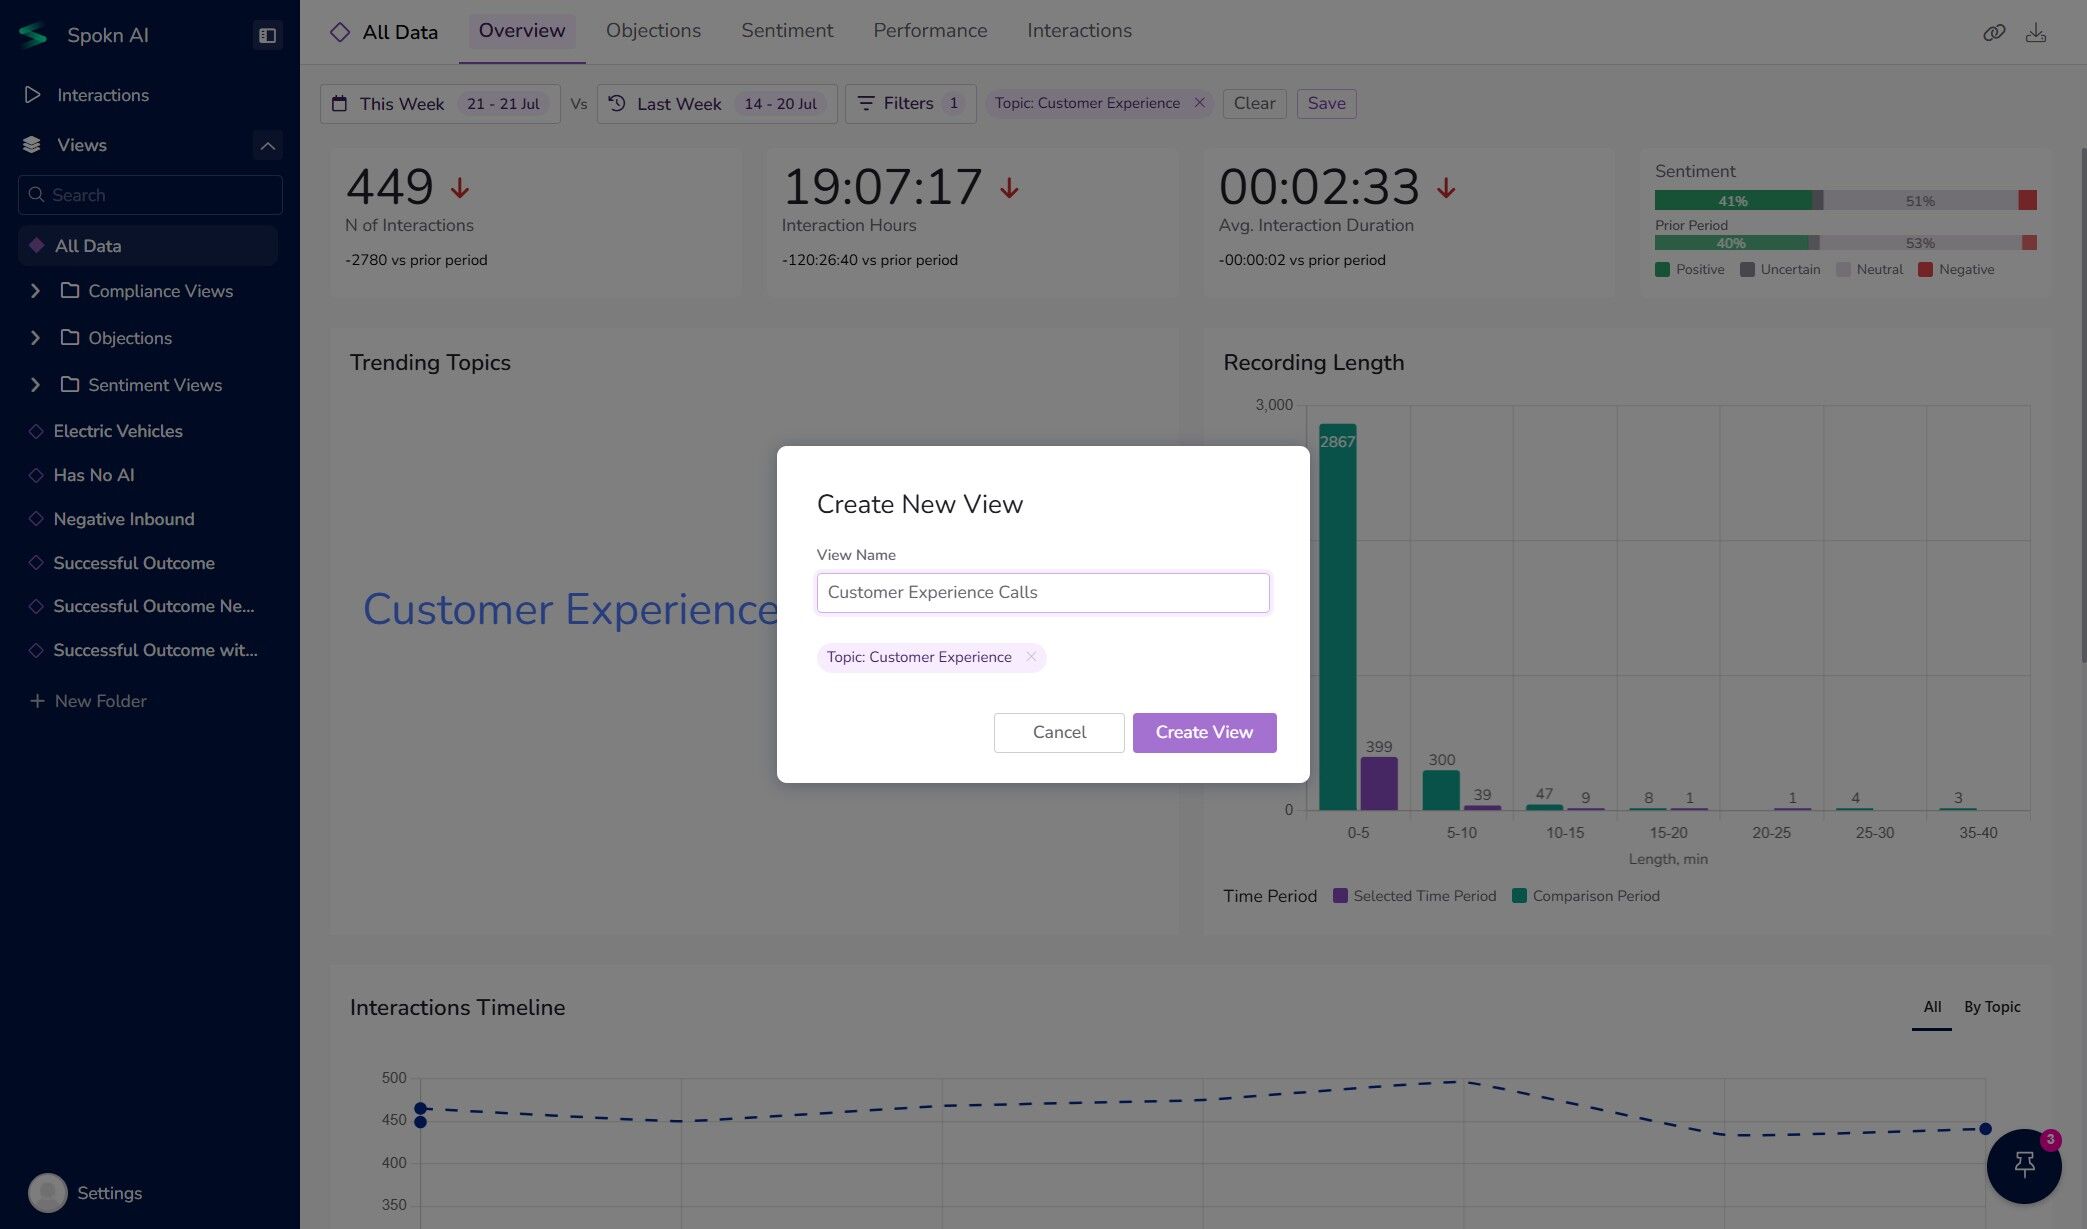
Task: Toggle timeline to By Topic
Action: point(1991,1007)
